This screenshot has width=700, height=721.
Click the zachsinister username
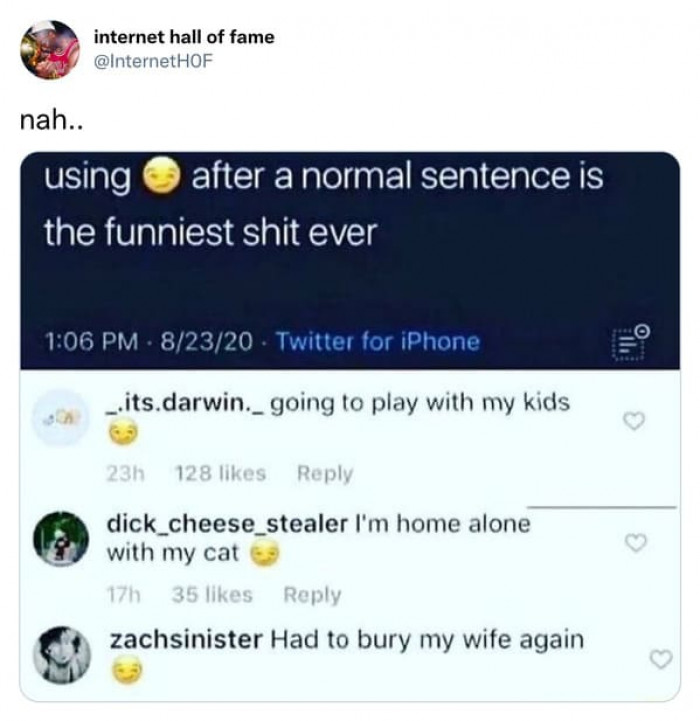[x=185, y=638]
